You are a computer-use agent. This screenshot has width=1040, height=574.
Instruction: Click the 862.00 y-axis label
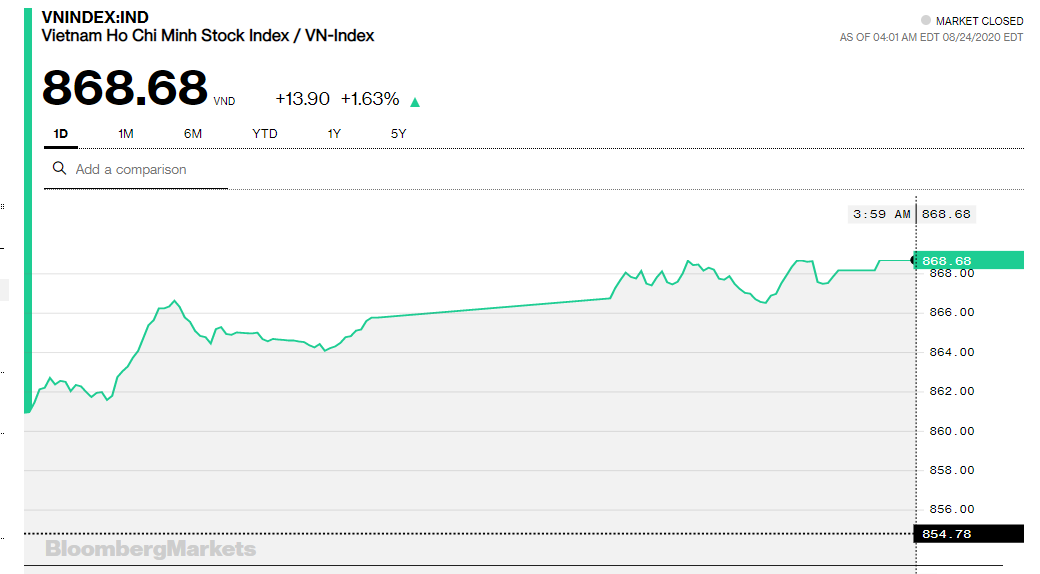click(x=952, y=392)
